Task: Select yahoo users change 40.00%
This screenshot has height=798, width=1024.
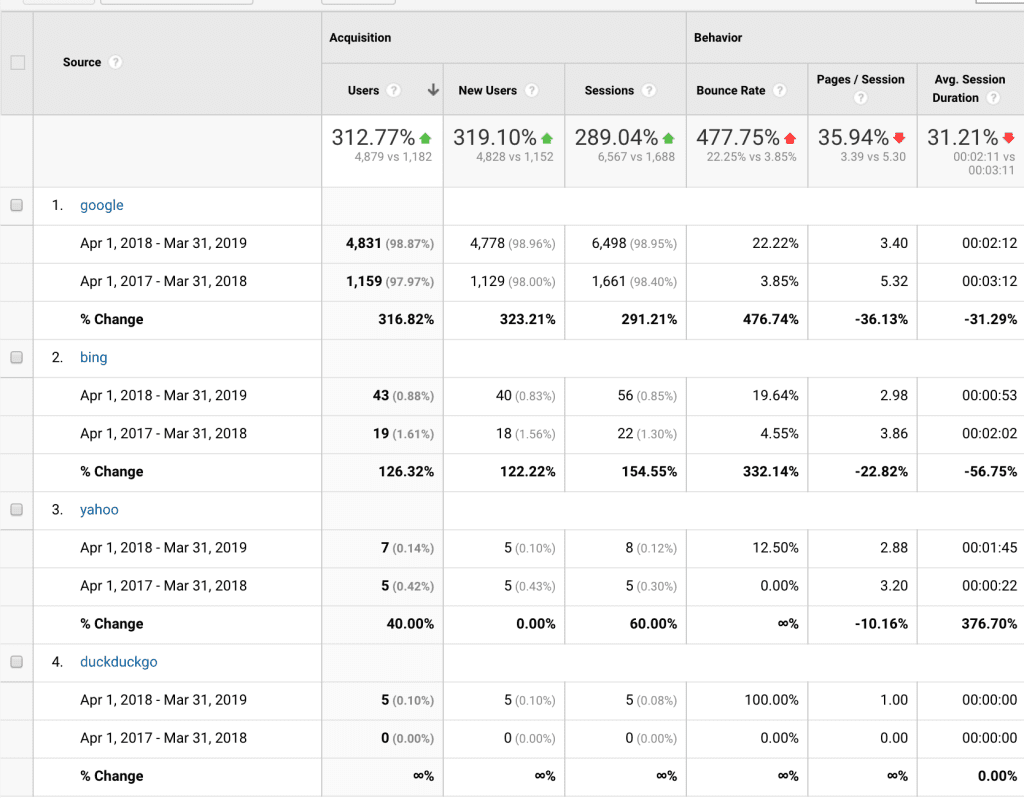Action: tap(410, 624)
